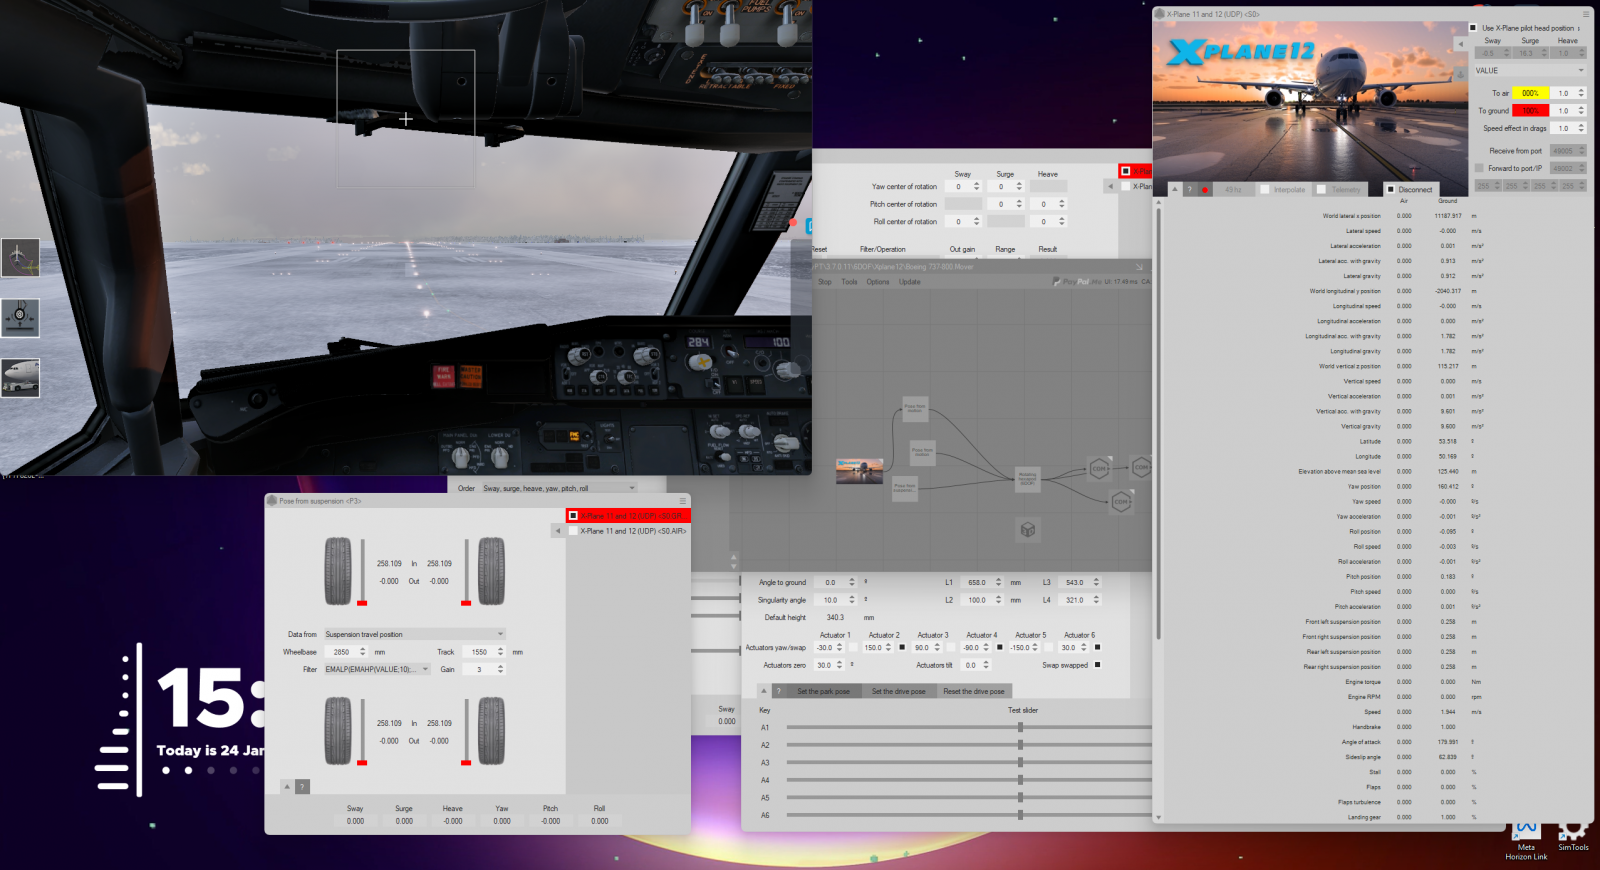
Task: Open the Options menu
Action: (x=877, y=282)
